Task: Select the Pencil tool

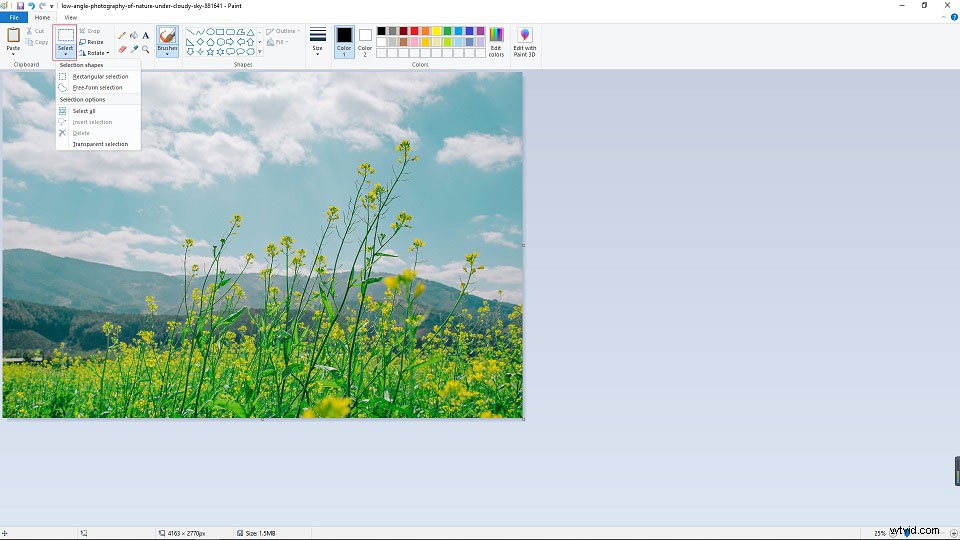Action: 122,35
